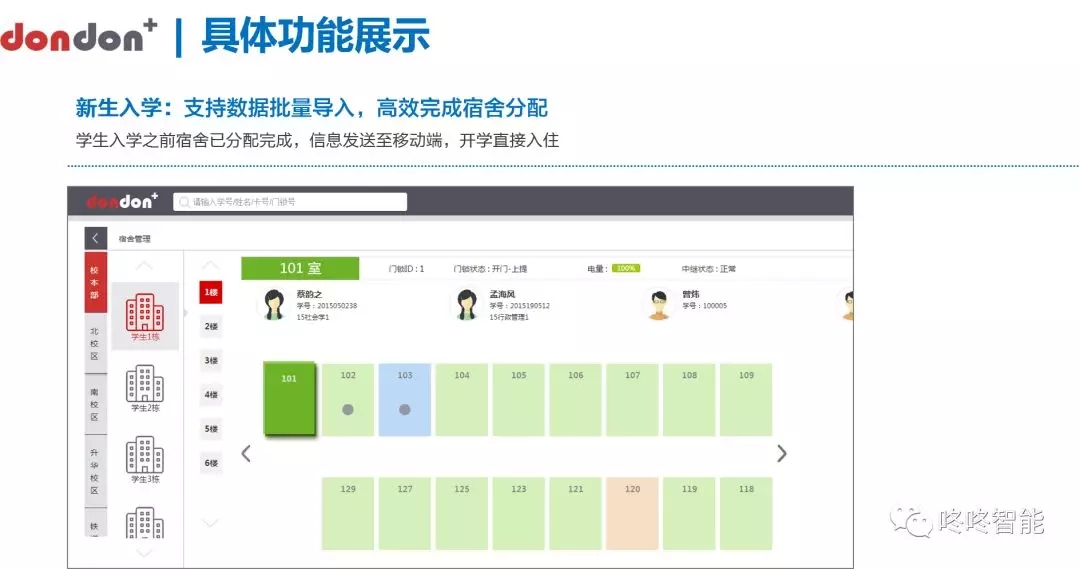
Task: Click the 门锁ID : 1 label
Action: (406, 269)
